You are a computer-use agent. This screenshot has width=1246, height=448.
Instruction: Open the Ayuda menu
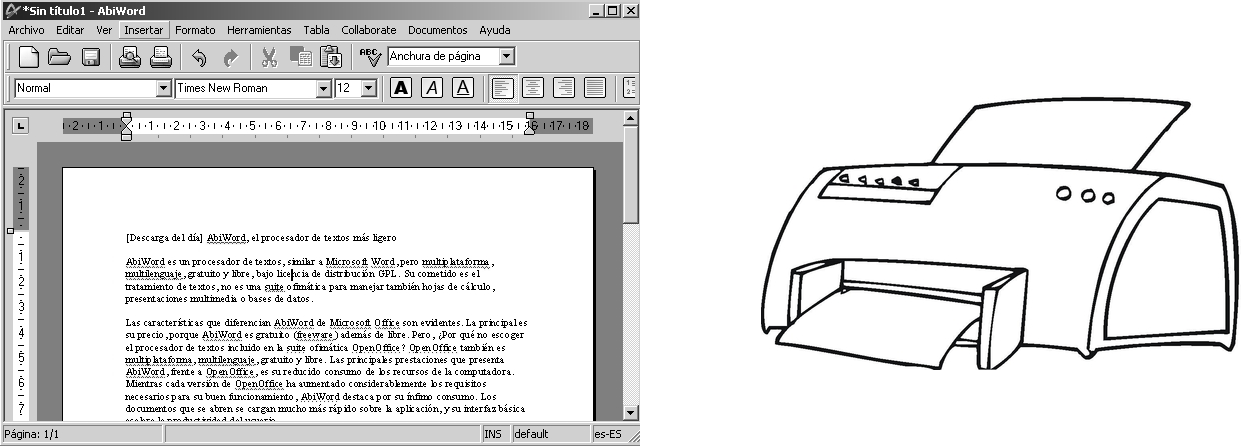tap(494, 30)
